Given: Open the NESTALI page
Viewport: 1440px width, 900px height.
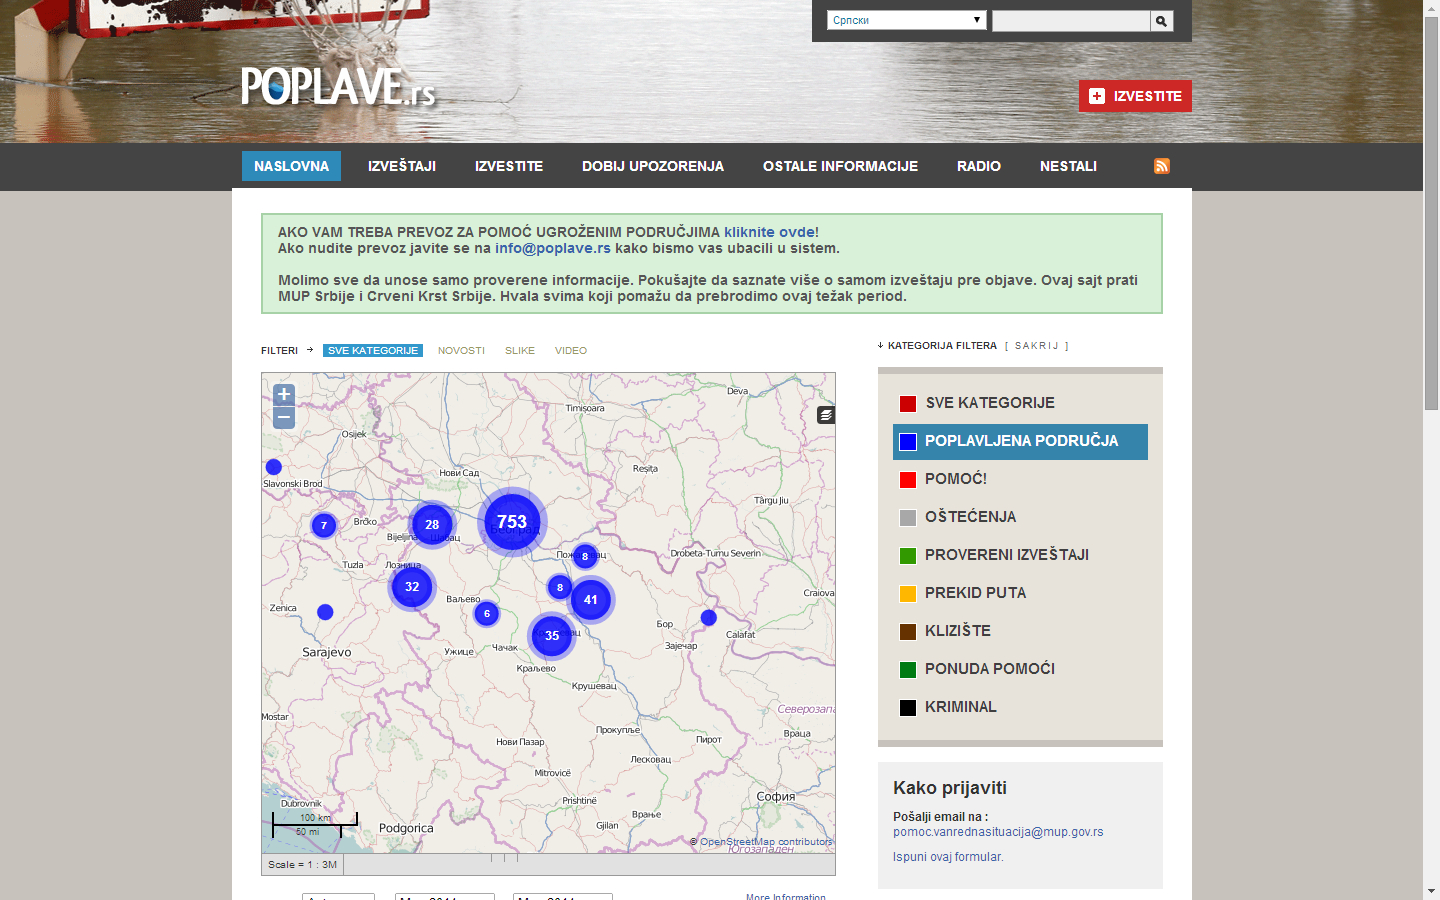Looking at the screenshot, I should click(1068, 166).
